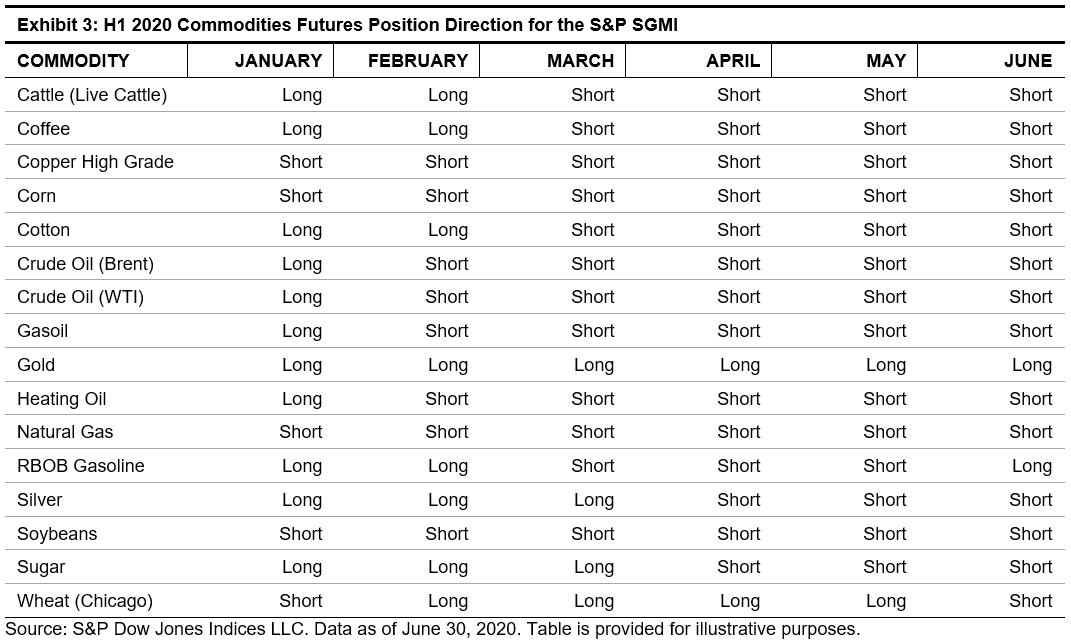Click the Exhibit 3 table title
Image resolution: width=1071 pixels, height=643 pixels.
(347, 25)
